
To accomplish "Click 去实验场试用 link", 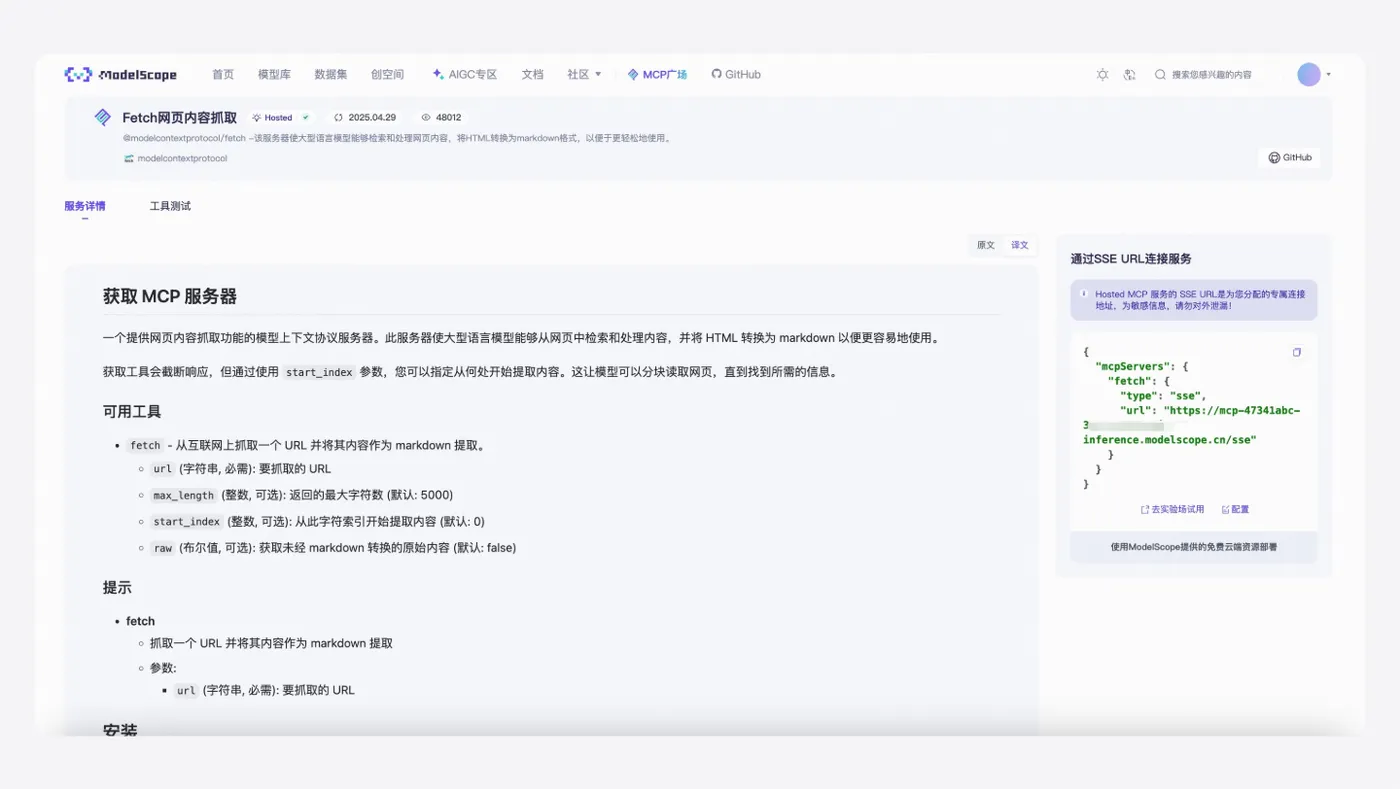I will (x=1172, y=509).
